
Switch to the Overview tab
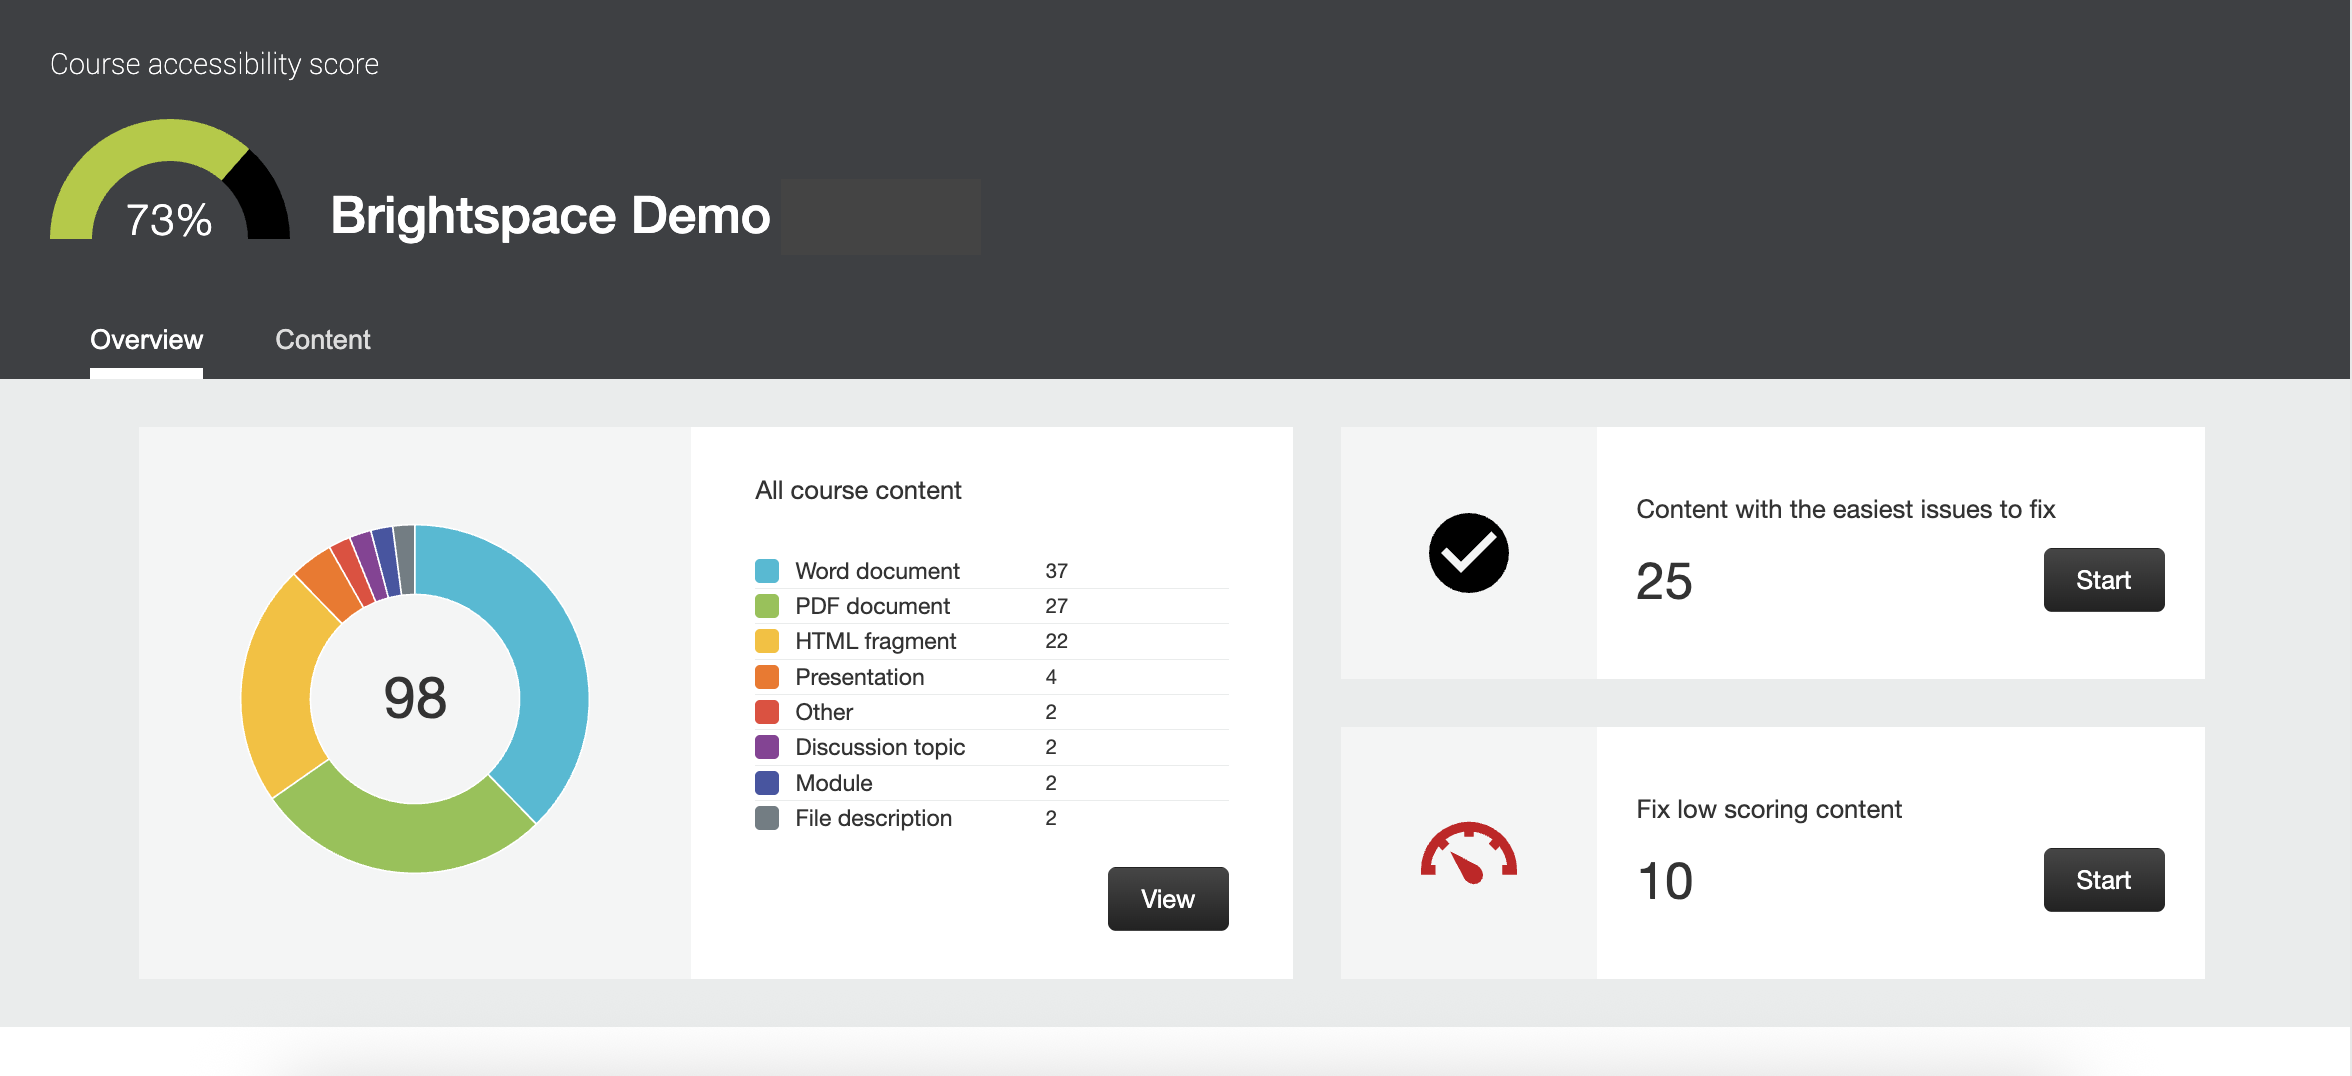pos(146,340)
